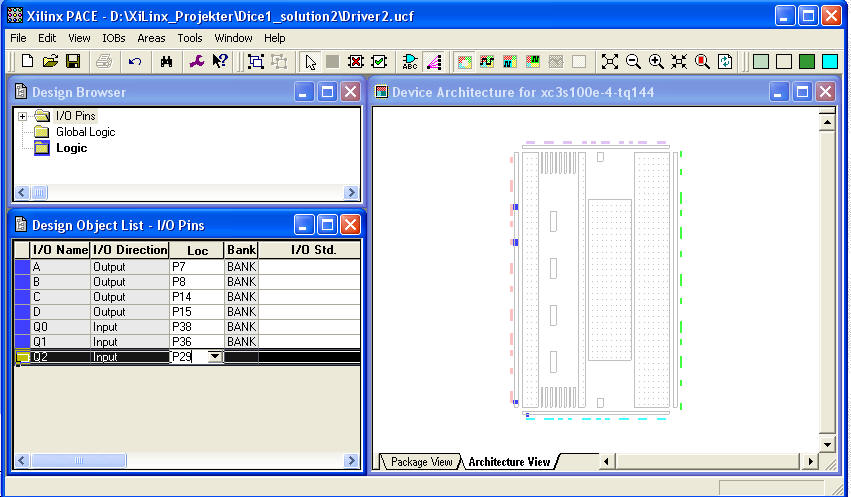Screen dimensions: 851x497
Task: Maximize the Design Browser panel
Action: [327, 92]
